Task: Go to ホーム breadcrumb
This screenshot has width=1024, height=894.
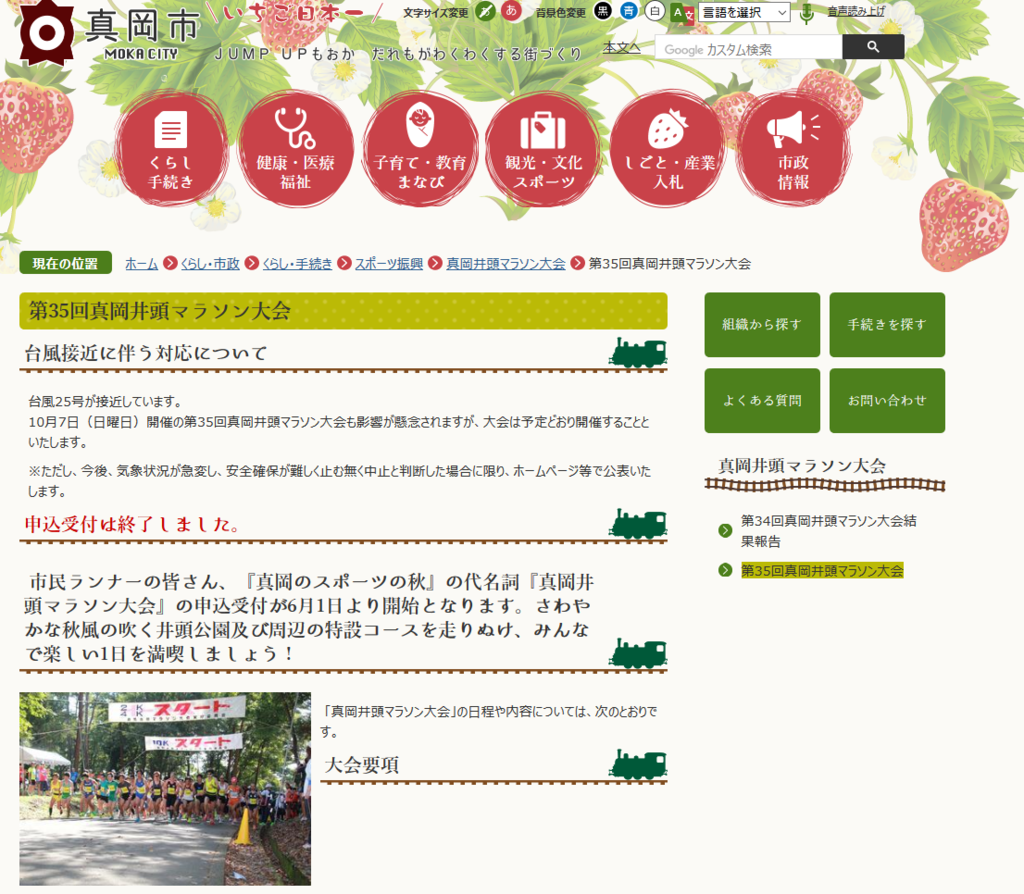Action: [142, 264]
